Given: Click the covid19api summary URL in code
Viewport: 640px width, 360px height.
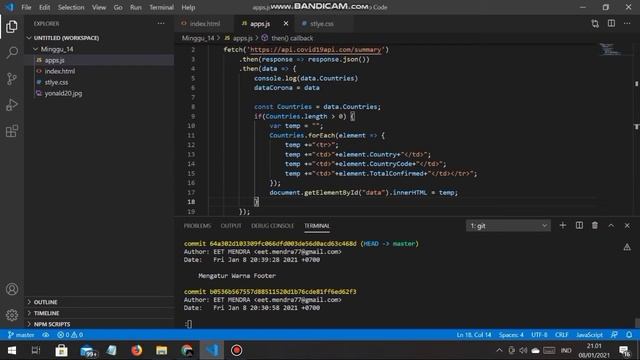Looking at the screenshot, I should tap(316, 49).
